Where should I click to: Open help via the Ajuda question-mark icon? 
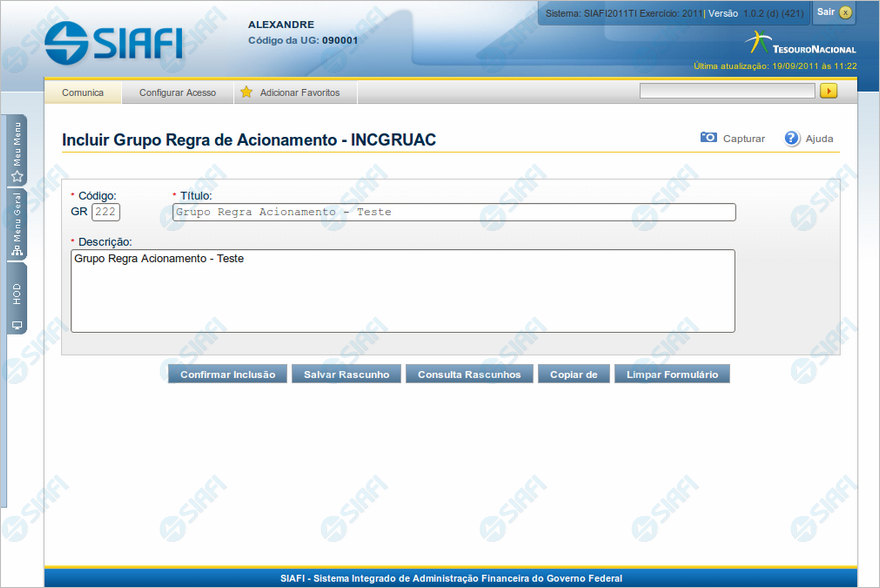(x=792, y=138)
